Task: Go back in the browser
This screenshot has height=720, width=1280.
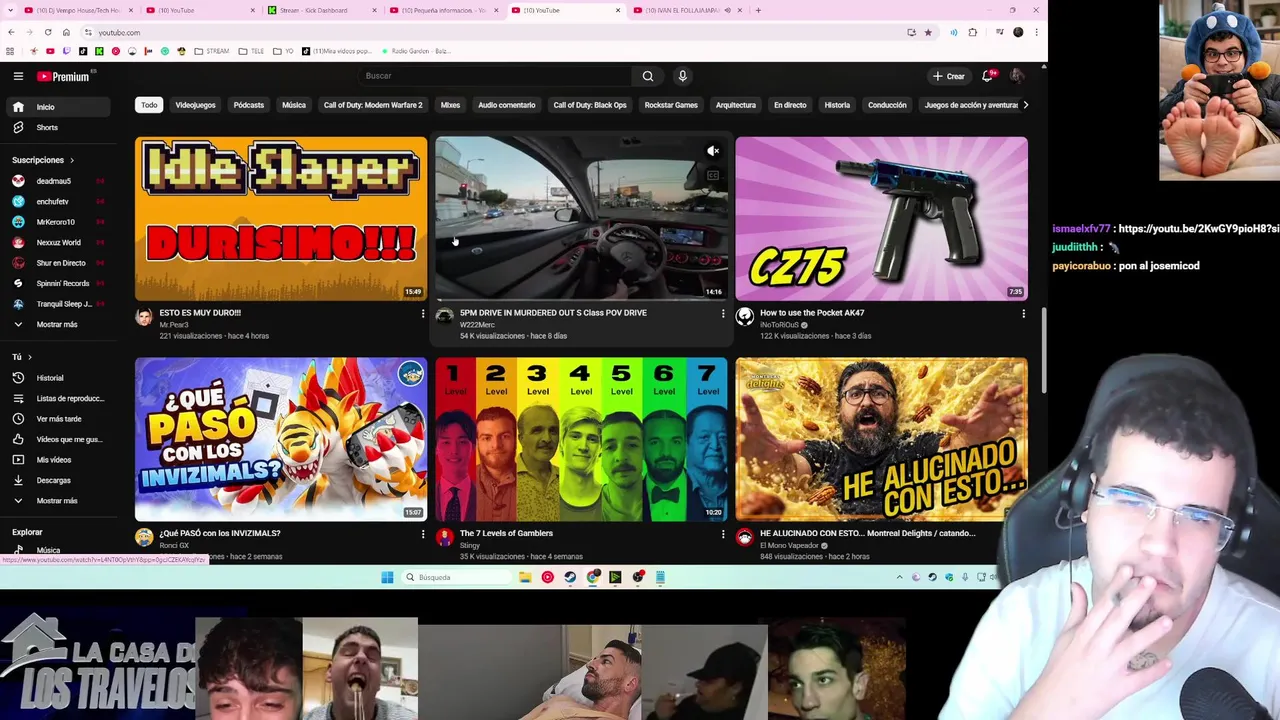Action: tap(11, 33)
